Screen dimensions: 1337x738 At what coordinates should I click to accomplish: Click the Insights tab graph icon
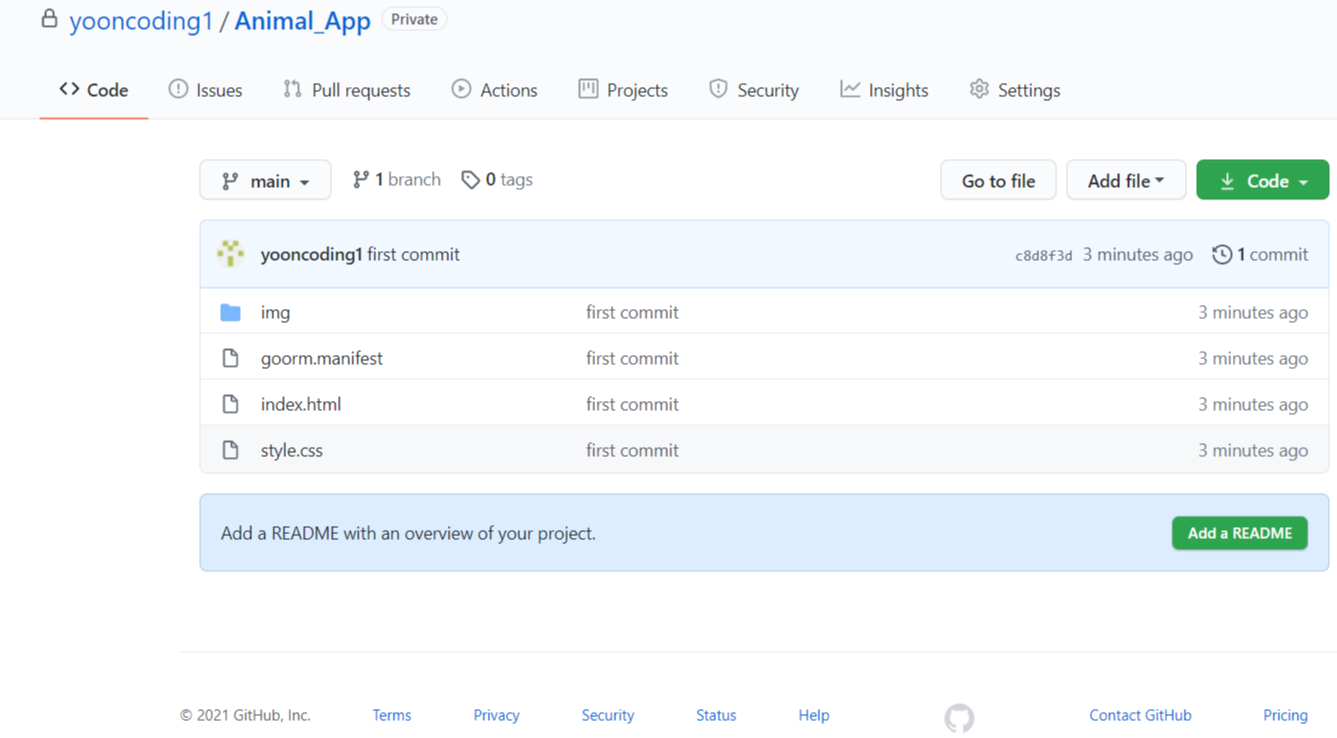point(850,89)
